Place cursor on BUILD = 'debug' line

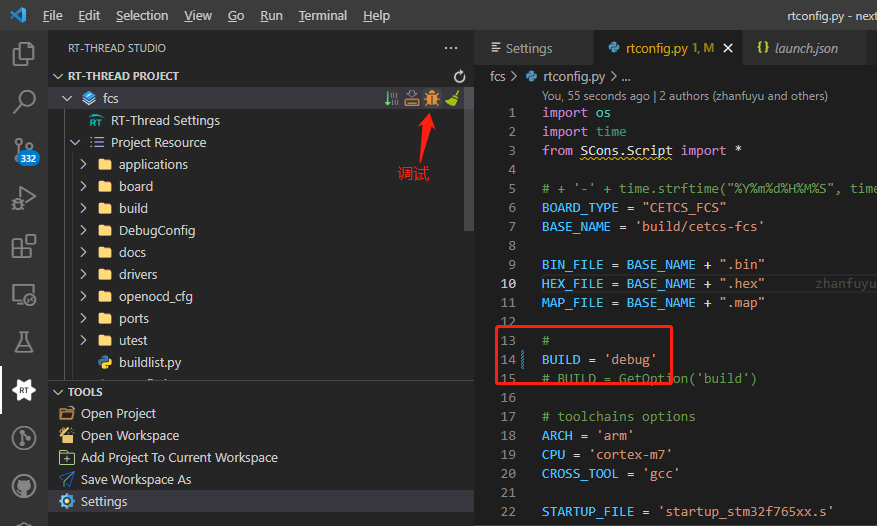point(598,359)
